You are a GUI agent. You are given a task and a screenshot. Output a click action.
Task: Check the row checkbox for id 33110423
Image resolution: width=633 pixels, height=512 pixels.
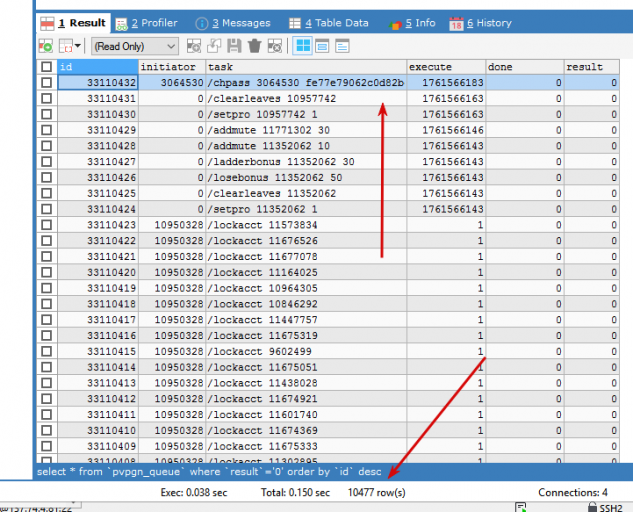(x=46, y=225)
